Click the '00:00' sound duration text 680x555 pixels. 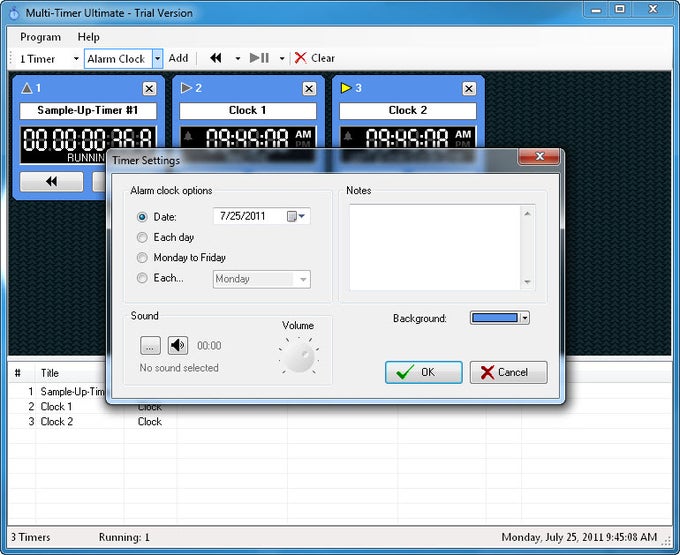(x=209, y=346)
